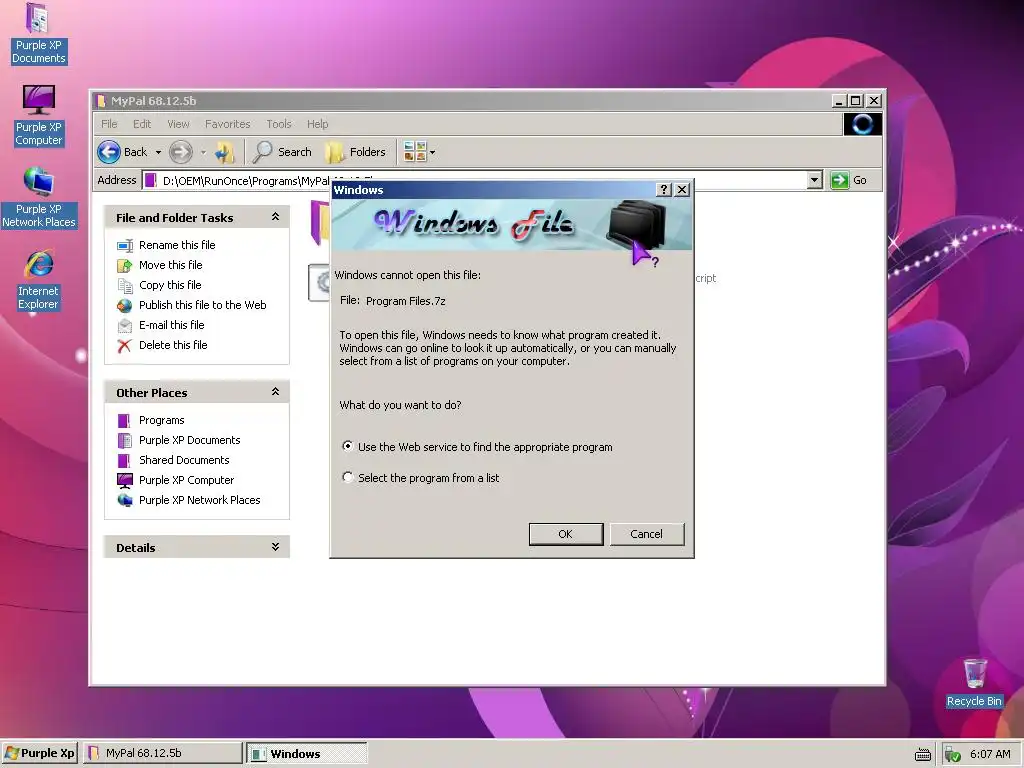Image resolution: width=1024 pixels, height=768 pixels.
Task: Open the Edit menu
Action: (142, 124)
